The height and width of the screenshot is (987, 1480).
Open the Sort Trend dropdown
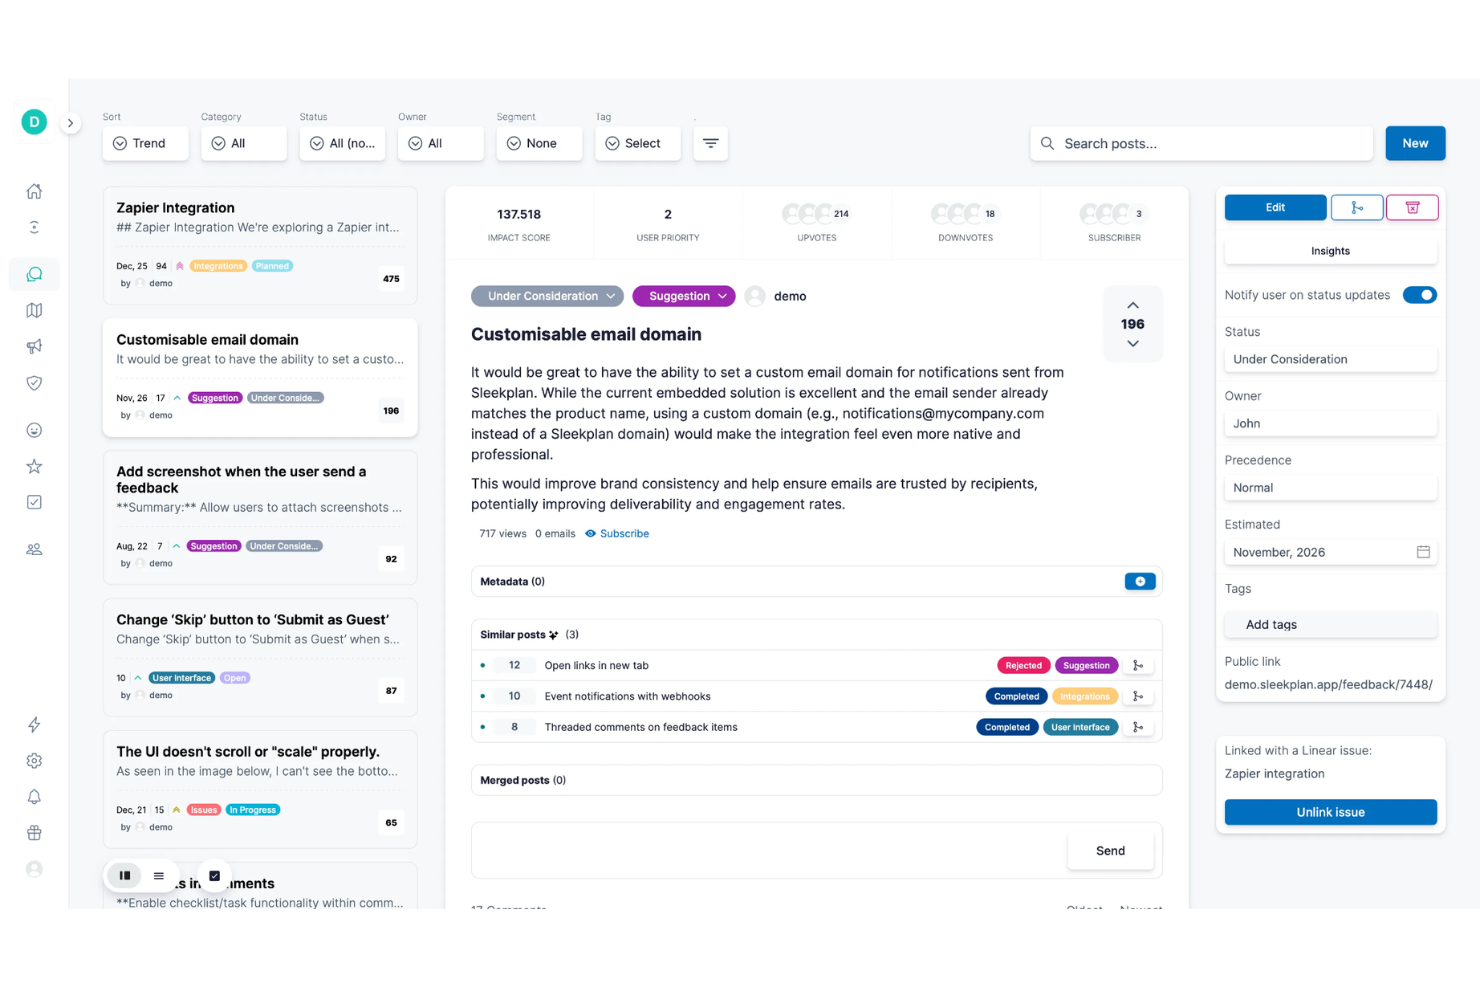tap(145, 143)
